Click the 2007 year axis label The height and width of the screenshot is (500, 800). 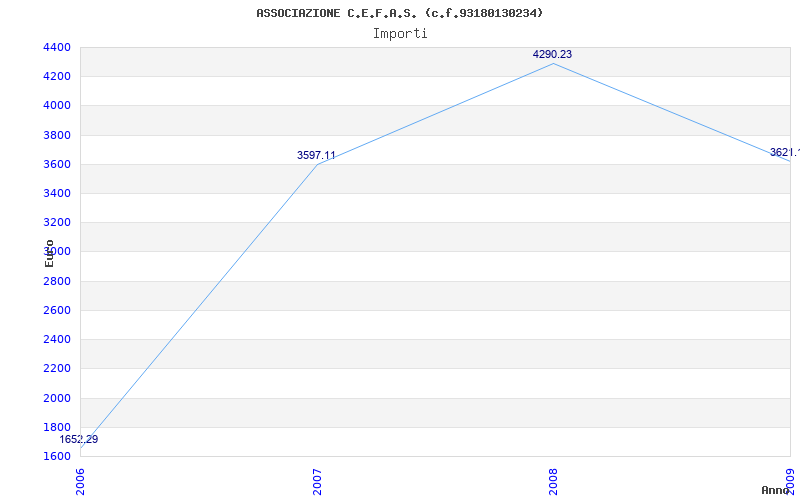(317, 482)
